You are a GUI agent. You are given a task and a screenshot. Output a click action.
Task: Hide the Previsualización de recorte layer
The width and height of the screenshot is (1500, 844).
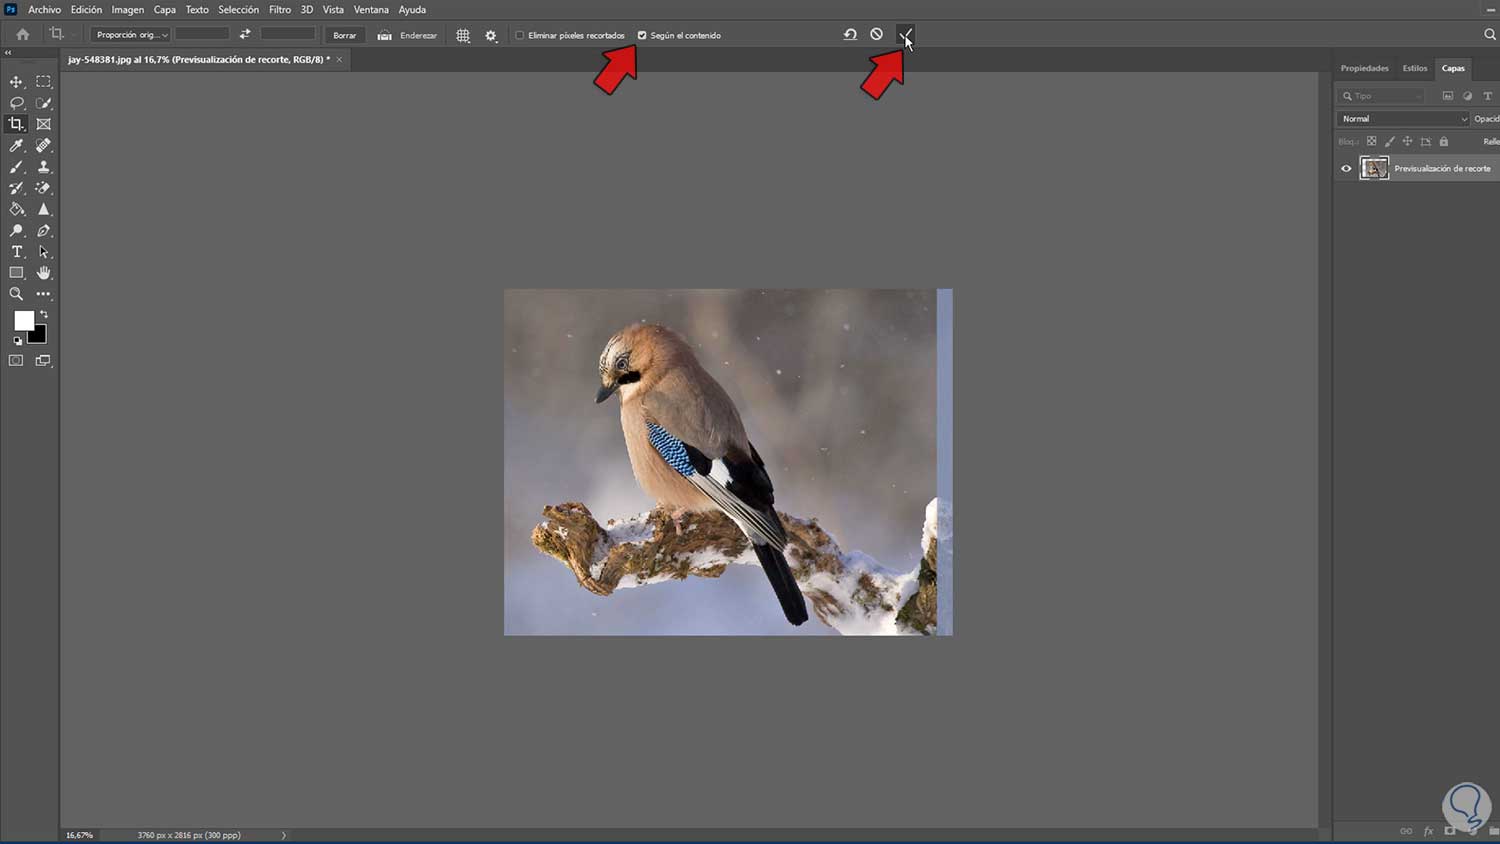(x=1346, y=168)
